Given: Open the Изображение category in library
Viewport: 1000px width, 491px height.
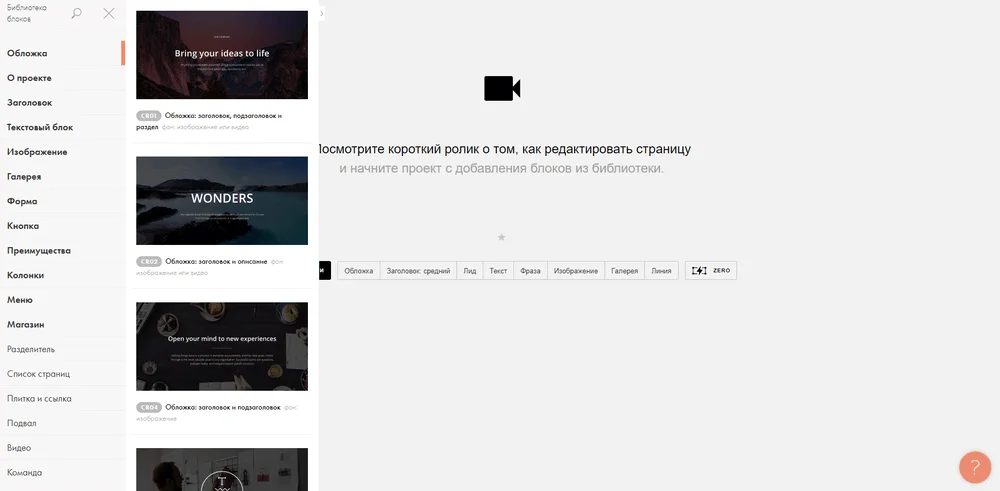Looking at the screenshot, I should tap(62, 152).
